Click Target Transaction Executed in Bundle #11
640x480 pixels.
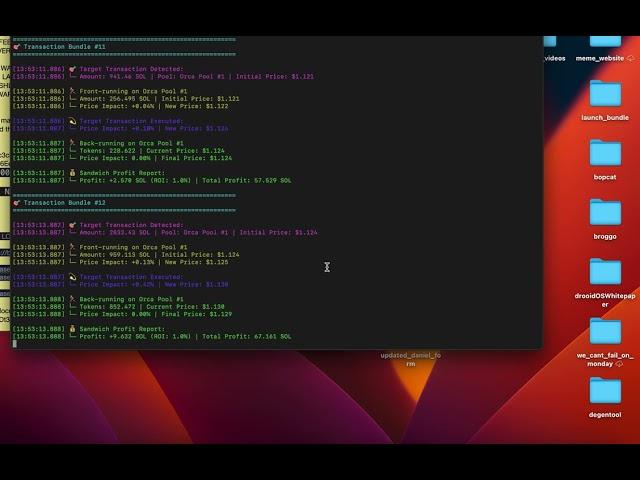point(98,121)
